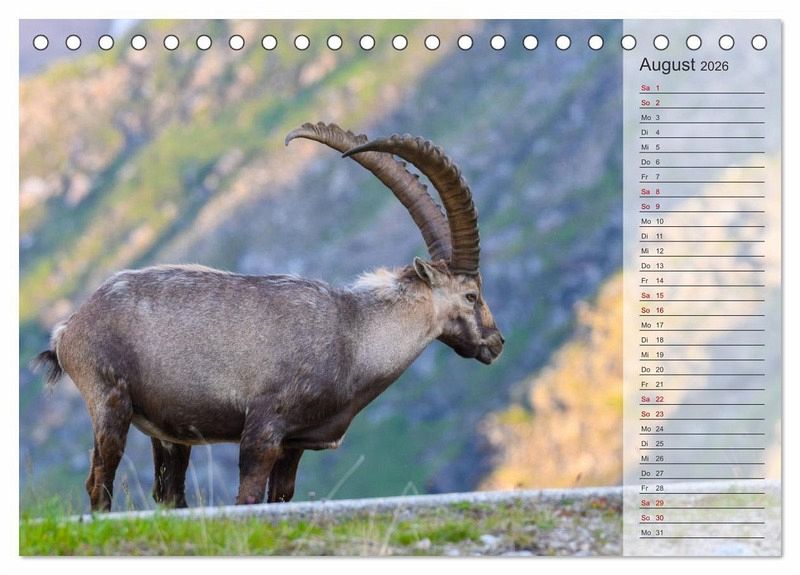Select the 'Sa 15' date row
This screenshot has width=800, height=575.
(701, 295)
